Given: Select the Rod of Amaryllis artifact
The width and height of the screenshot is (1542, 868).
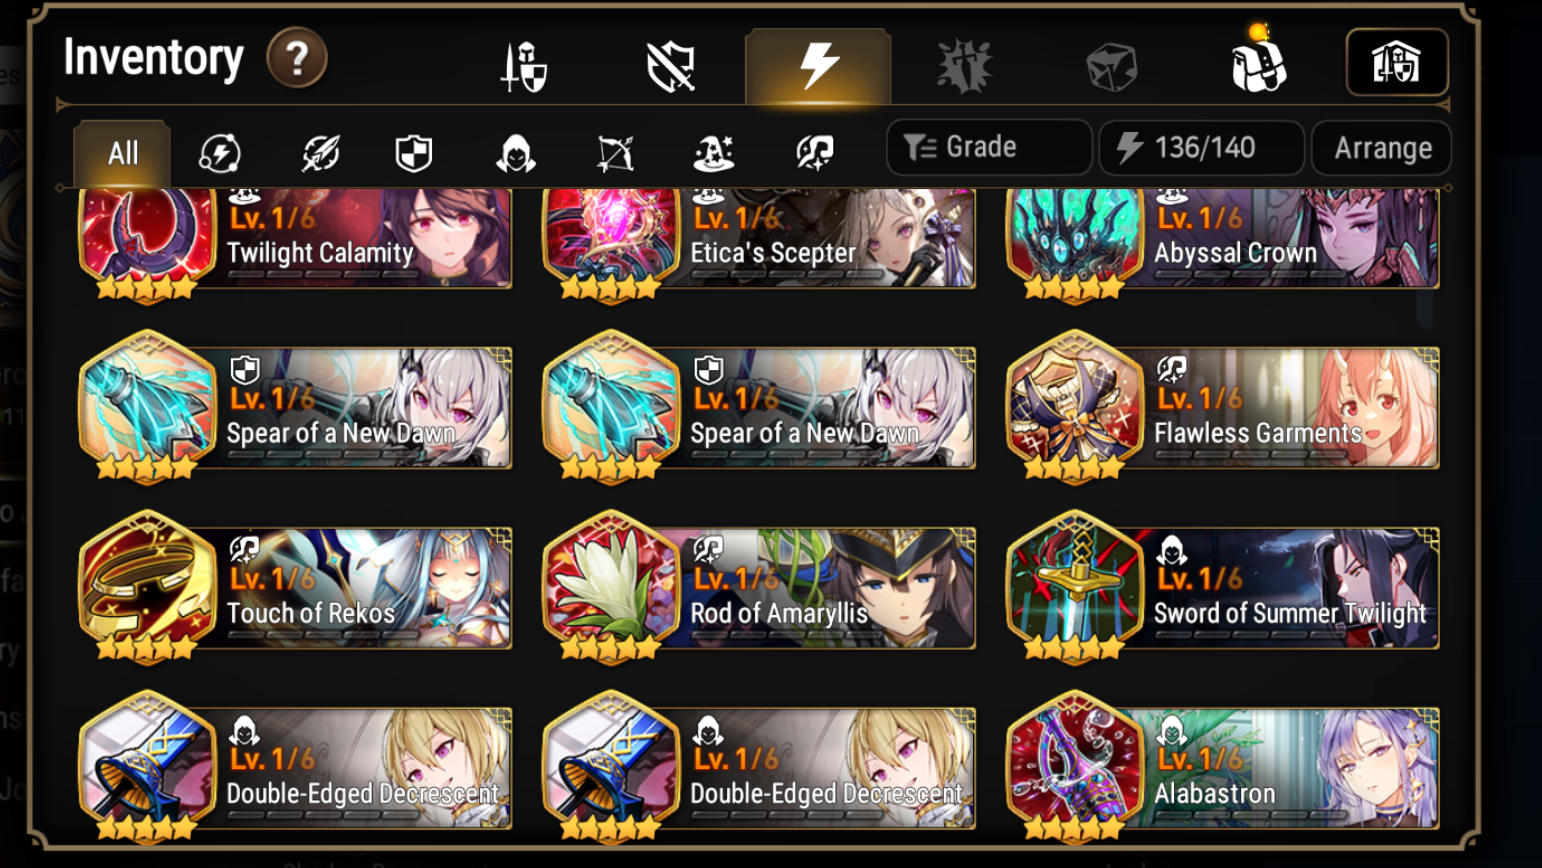Looking at the screenshot, I should 759,588.
